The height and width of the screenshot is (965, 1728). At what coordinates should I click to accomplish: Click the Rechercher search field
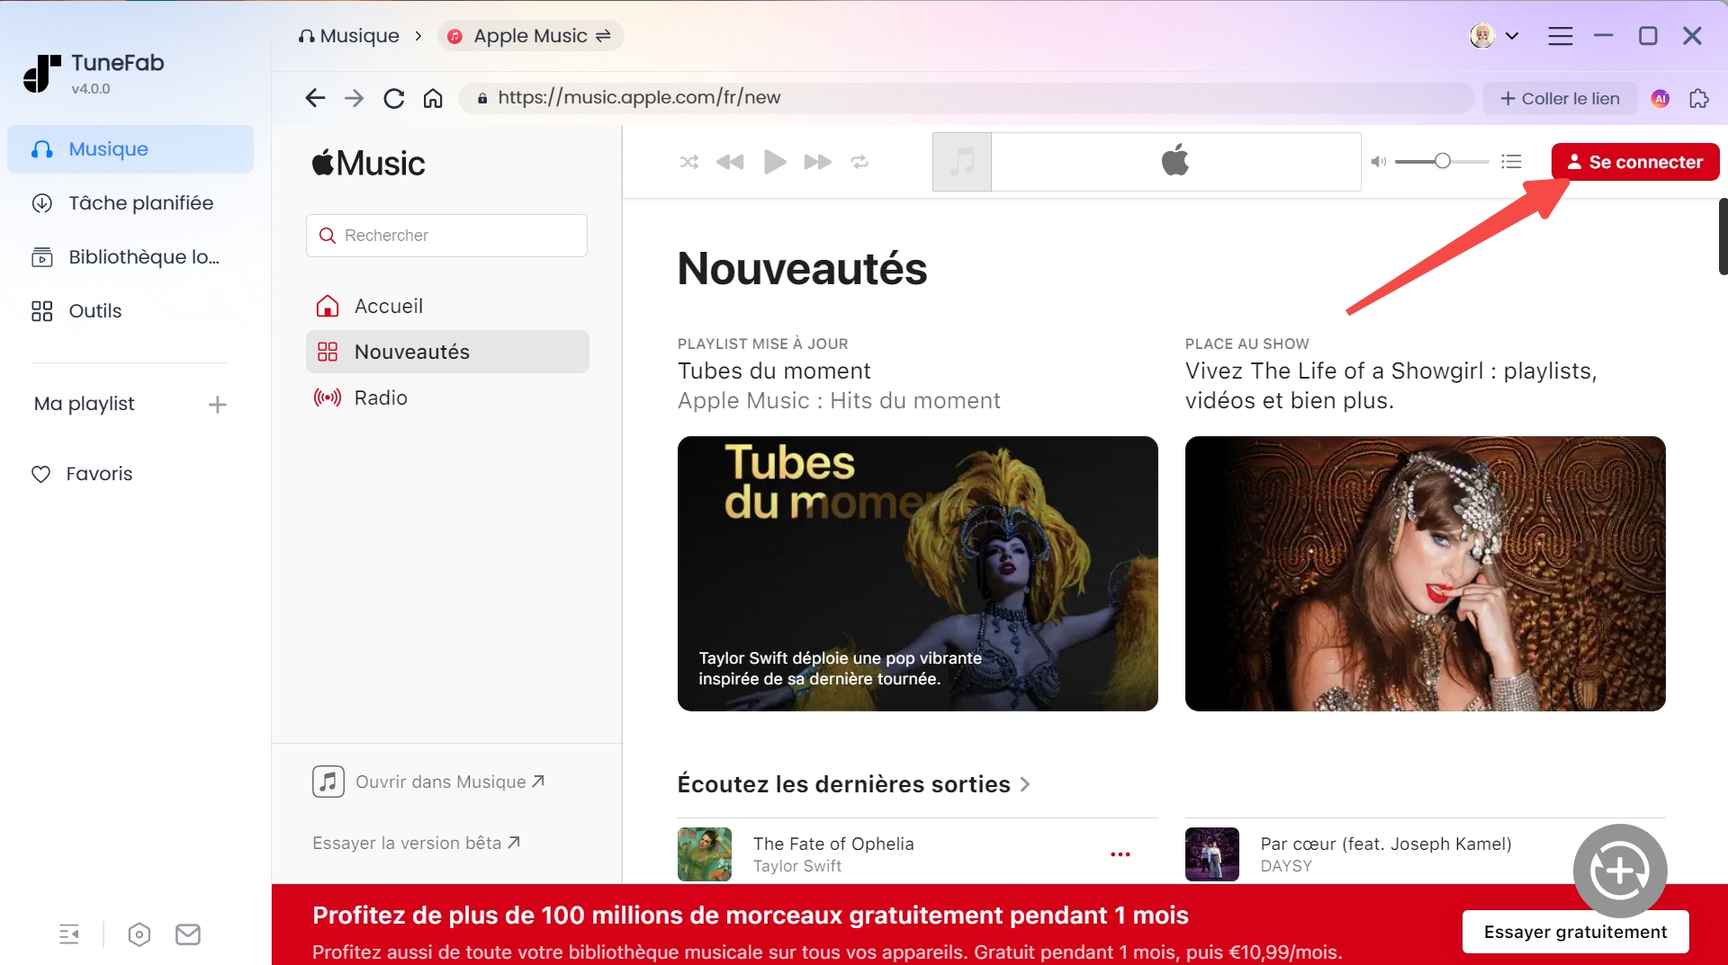point(447,235)
